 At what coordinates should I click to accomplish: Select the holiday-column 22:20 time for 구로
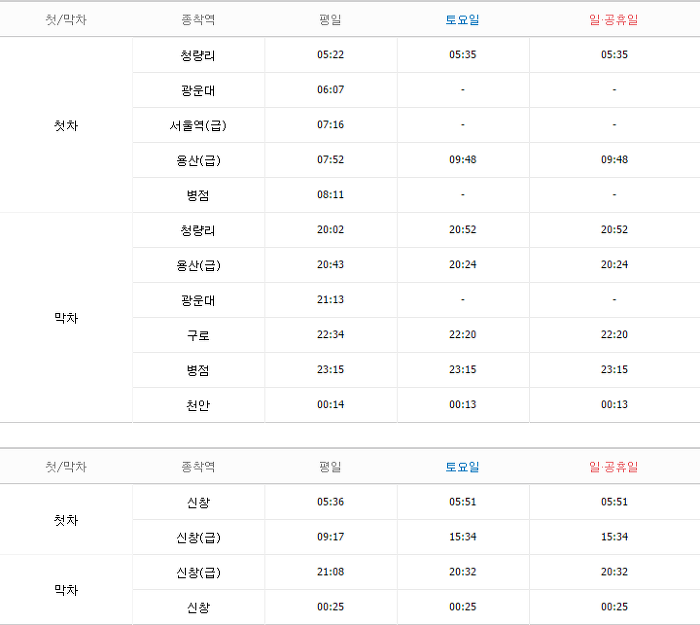click(x=614, y=334)
